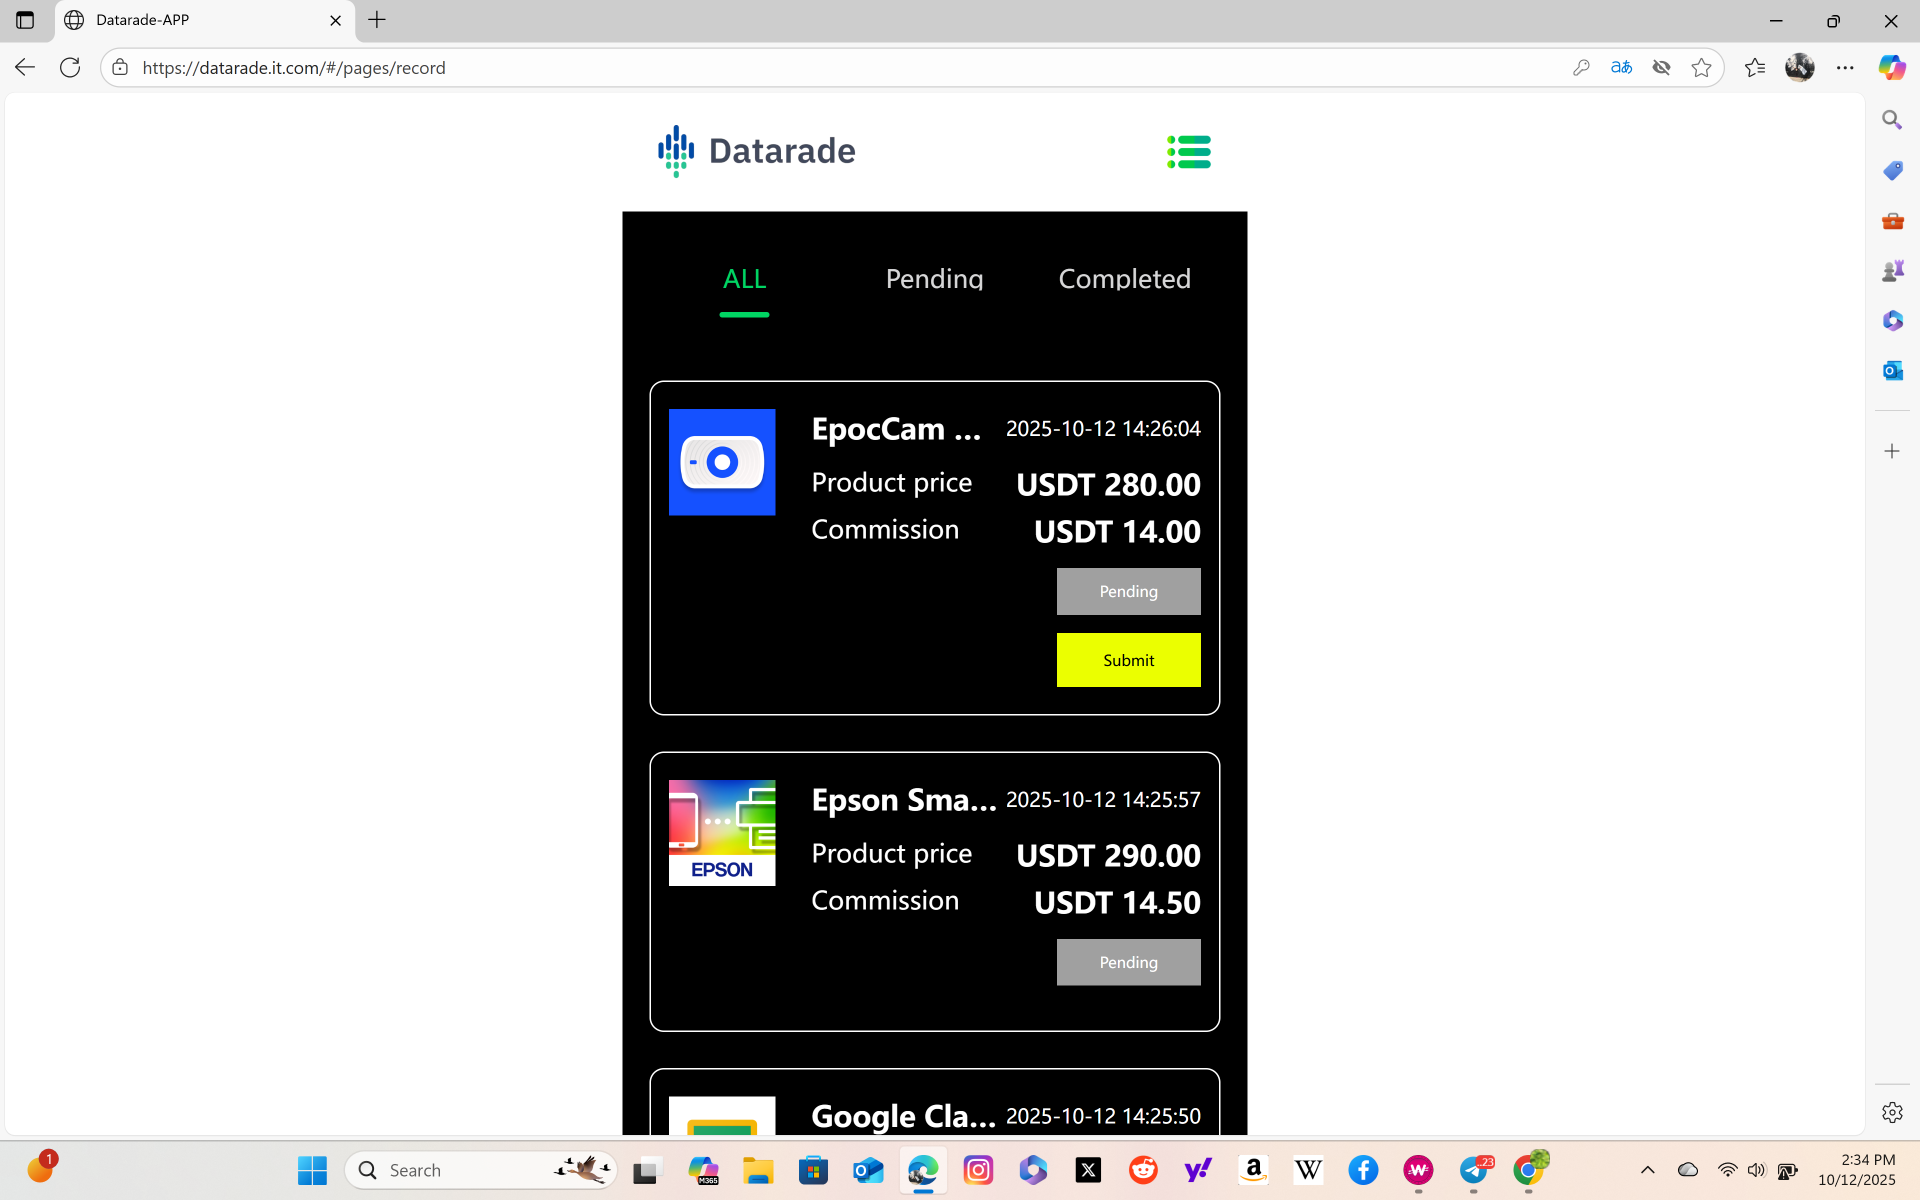Open the password manager key icon
Screen dimensions: 1920x1200
pos(1581,68)
